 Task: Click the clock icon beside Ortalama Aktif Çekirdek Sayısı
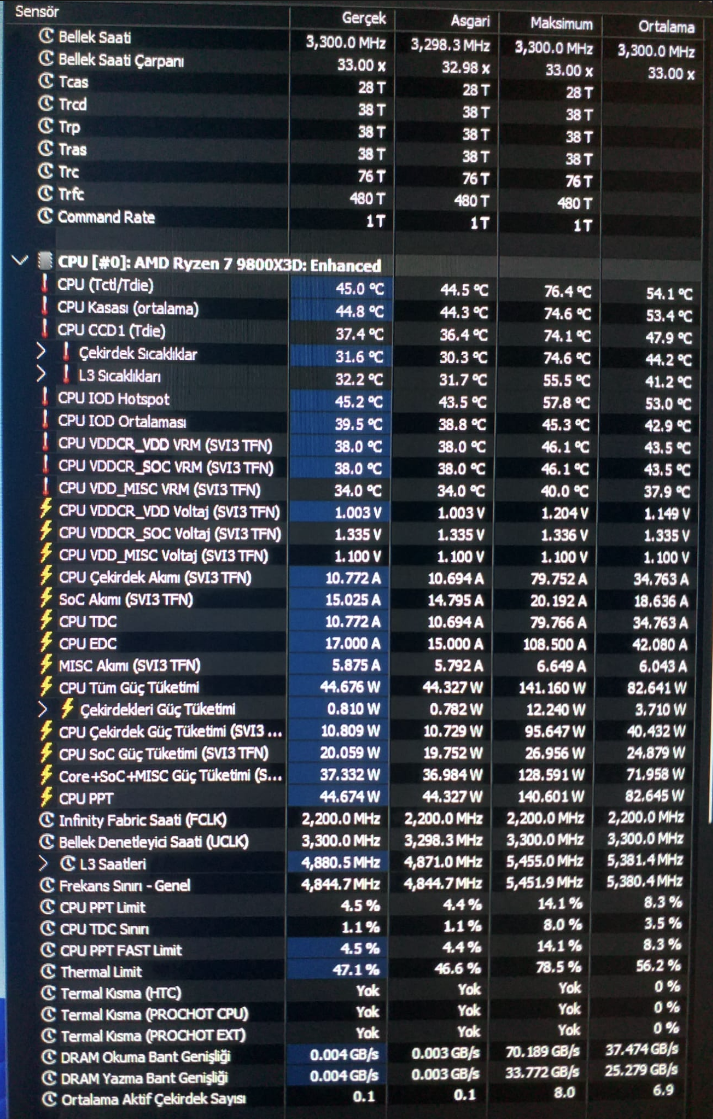pyautogui.click(x=49, y=1100)
